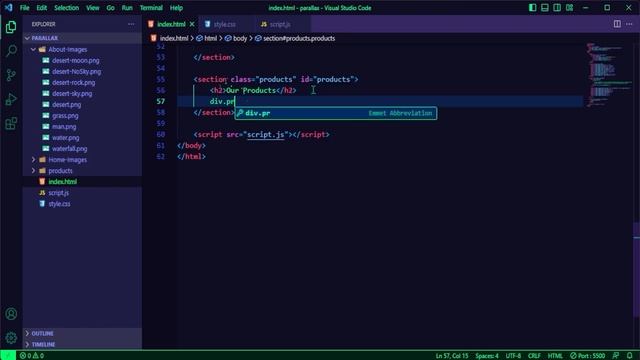The width and height of the screenshot is (640, 360).
Task: Open the Terminal menu
Action: (151, 8)
